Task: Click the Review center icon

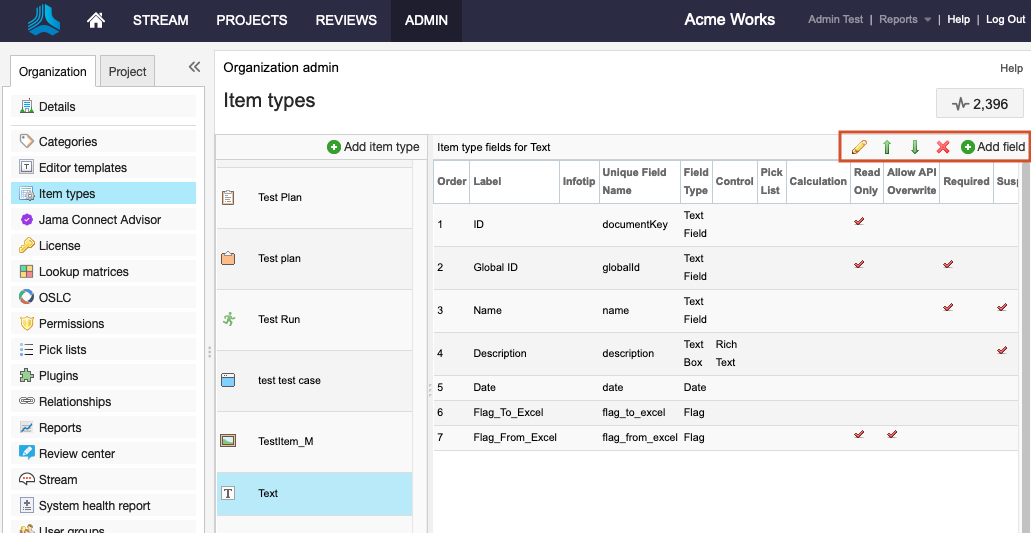Action: [x=26, y=453]
